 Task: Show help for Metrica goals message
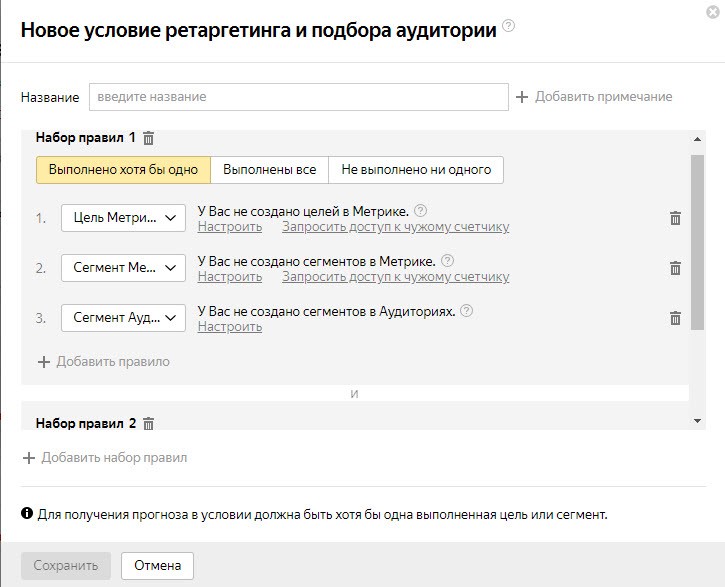click(x=420, y=211)
